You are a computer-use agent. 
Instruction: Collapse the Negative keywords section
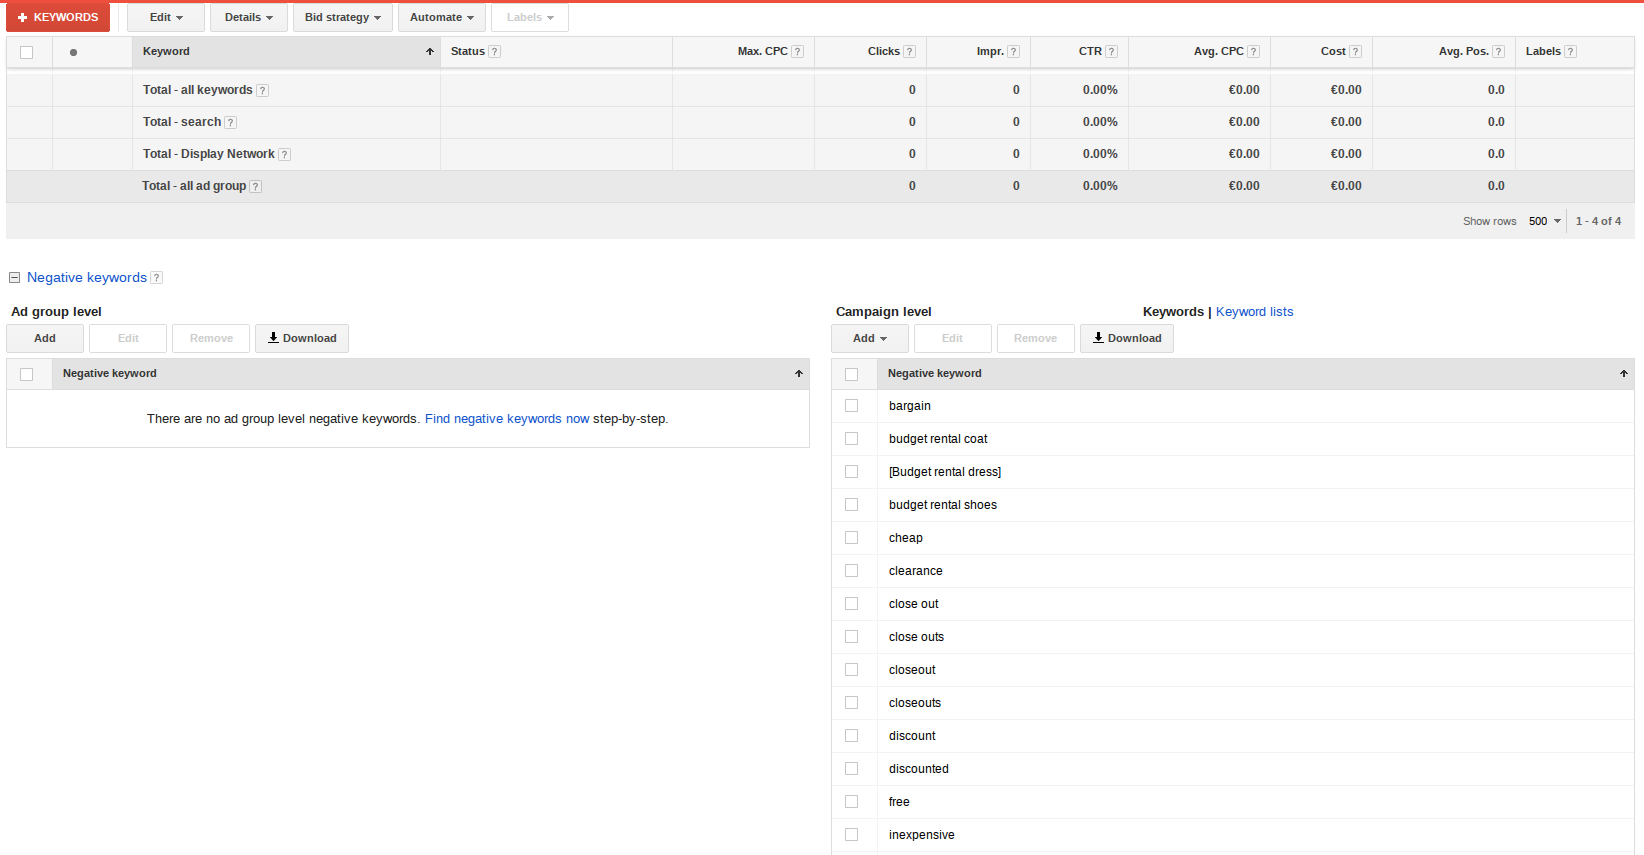click(15, 278)
